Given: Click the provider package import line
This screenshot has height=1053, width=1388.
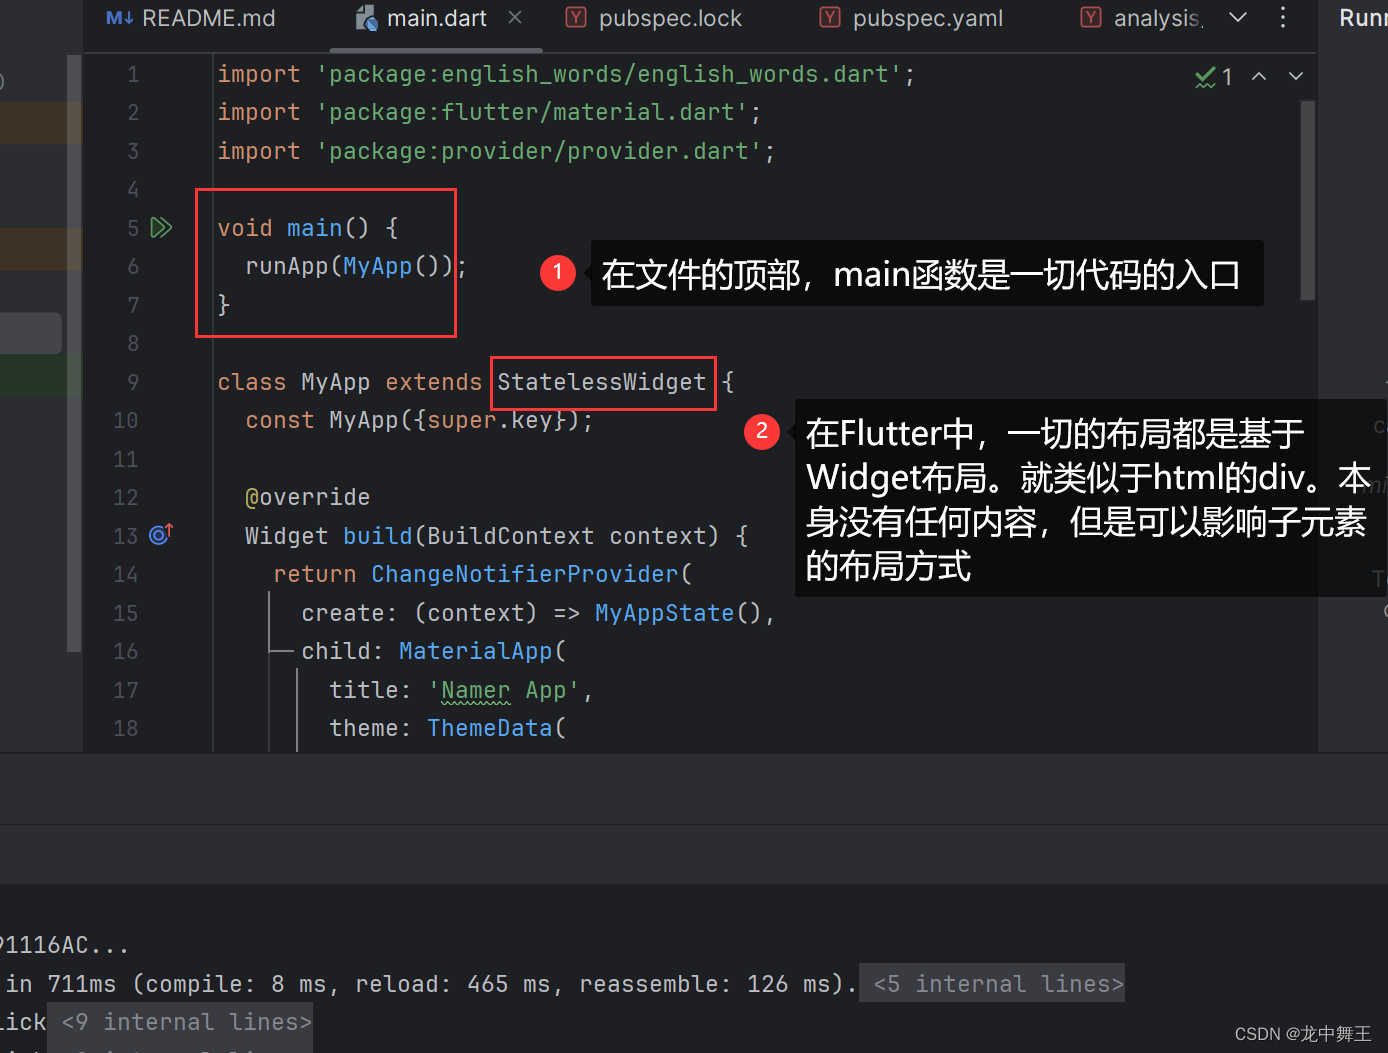Looking at the screenshot, I should (496, 151).
